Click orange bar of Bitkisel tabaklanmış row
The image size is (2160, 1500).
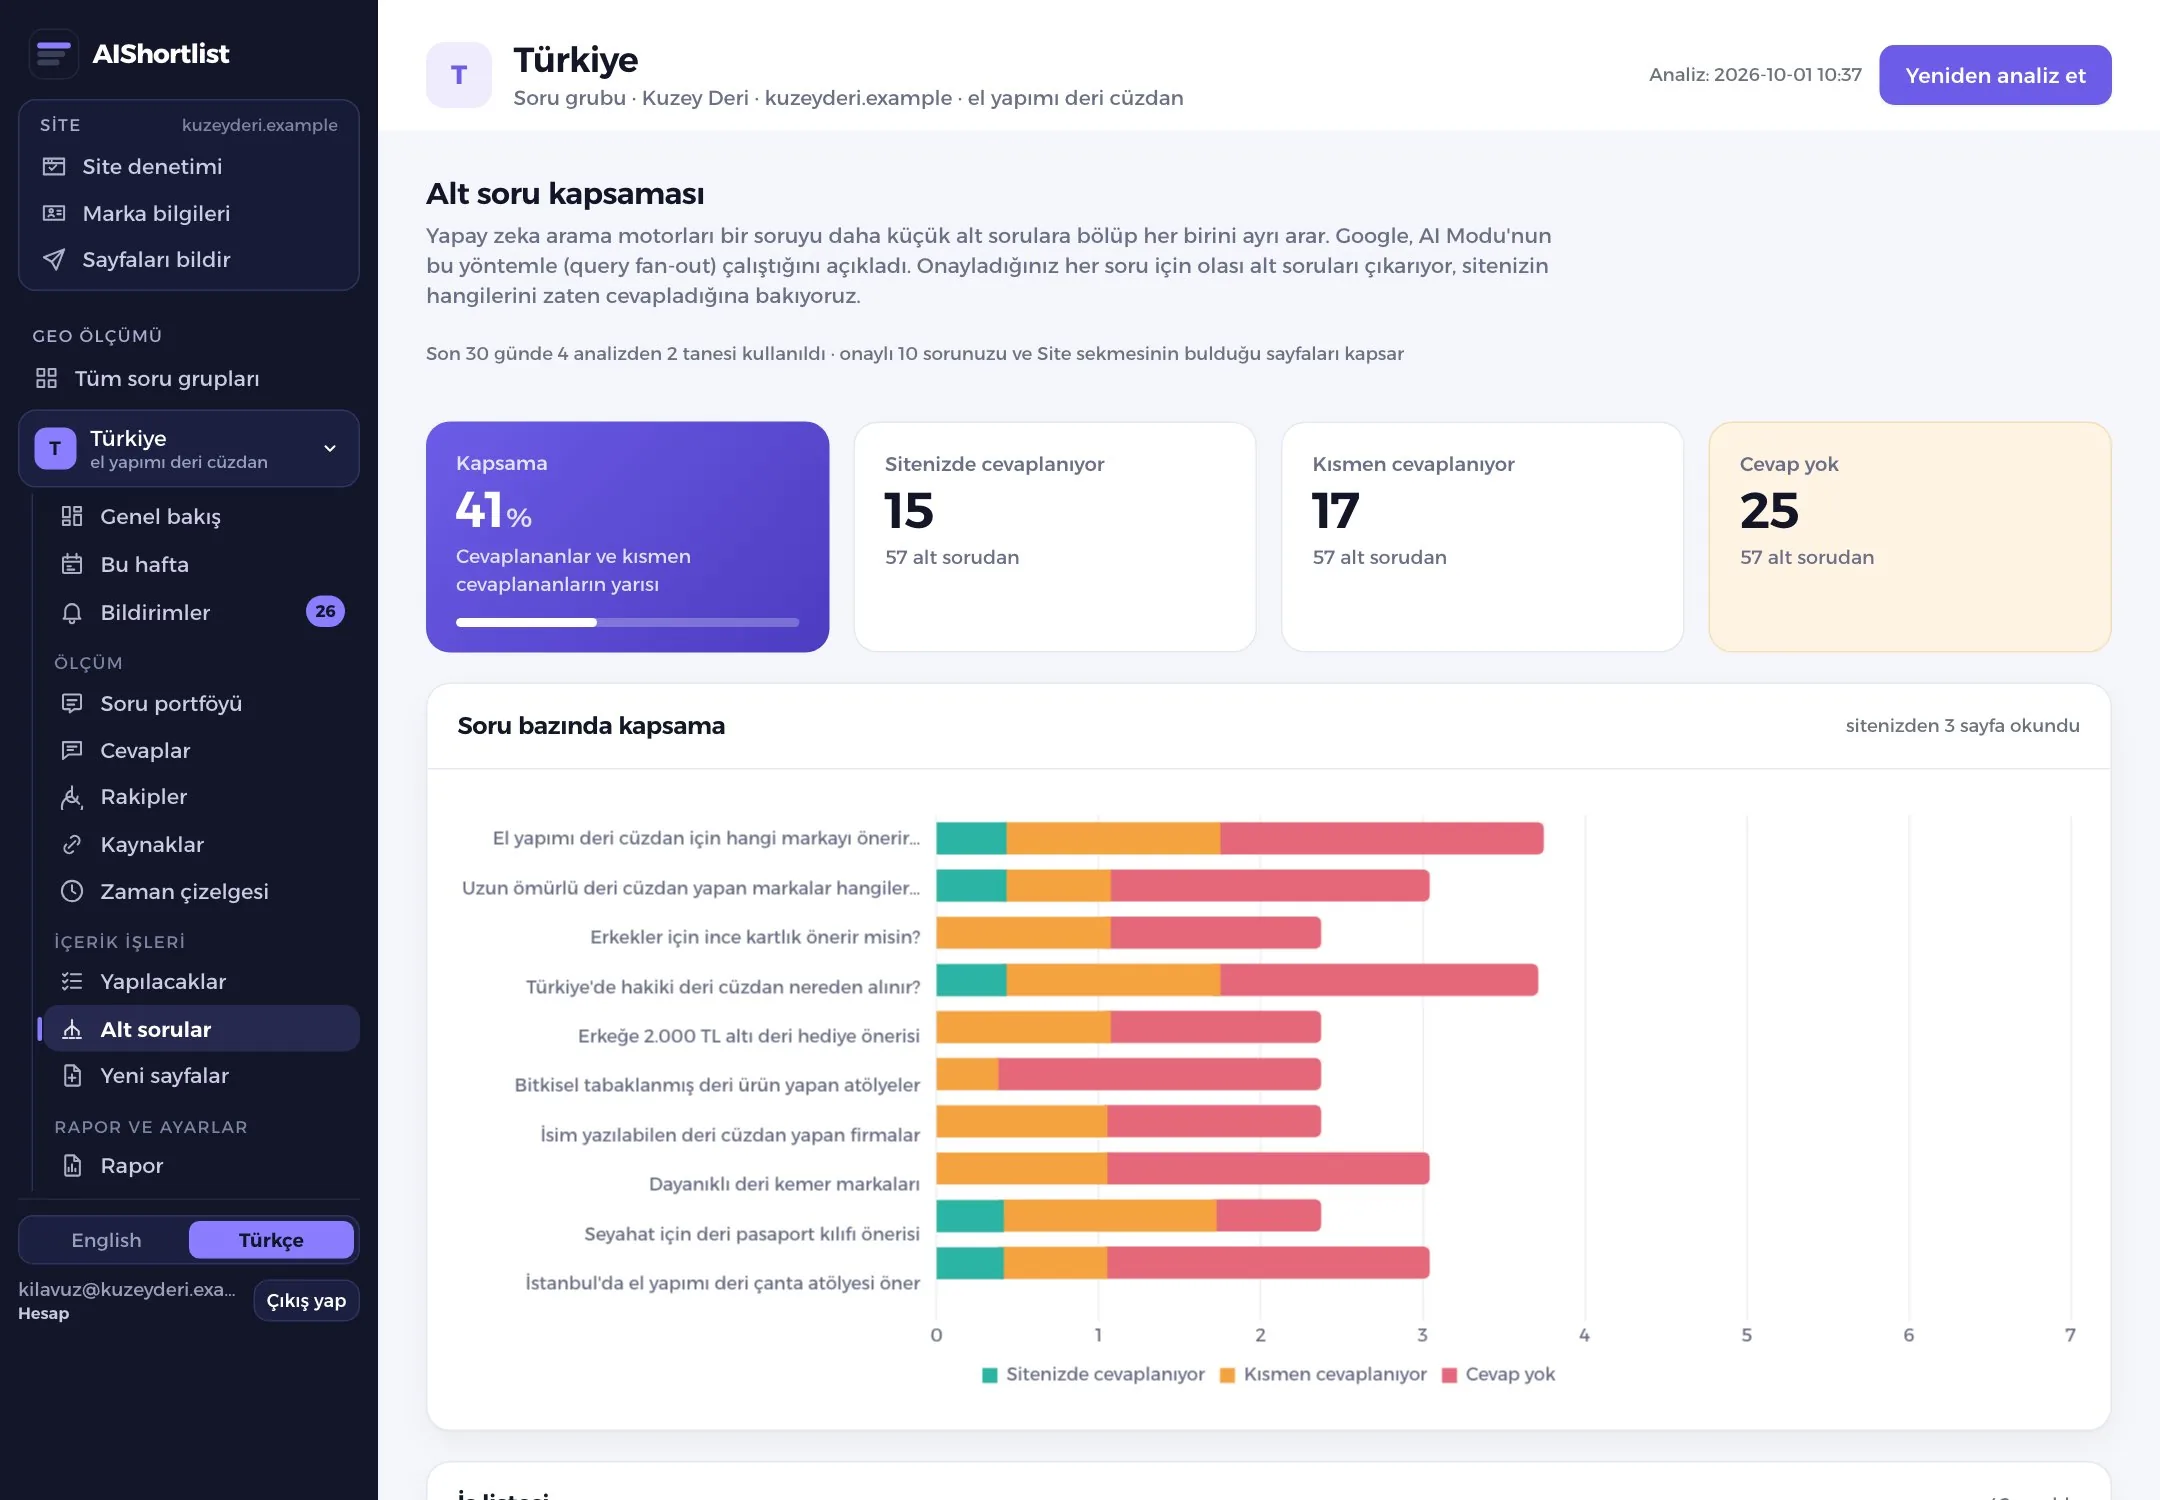click(967, 1074)
